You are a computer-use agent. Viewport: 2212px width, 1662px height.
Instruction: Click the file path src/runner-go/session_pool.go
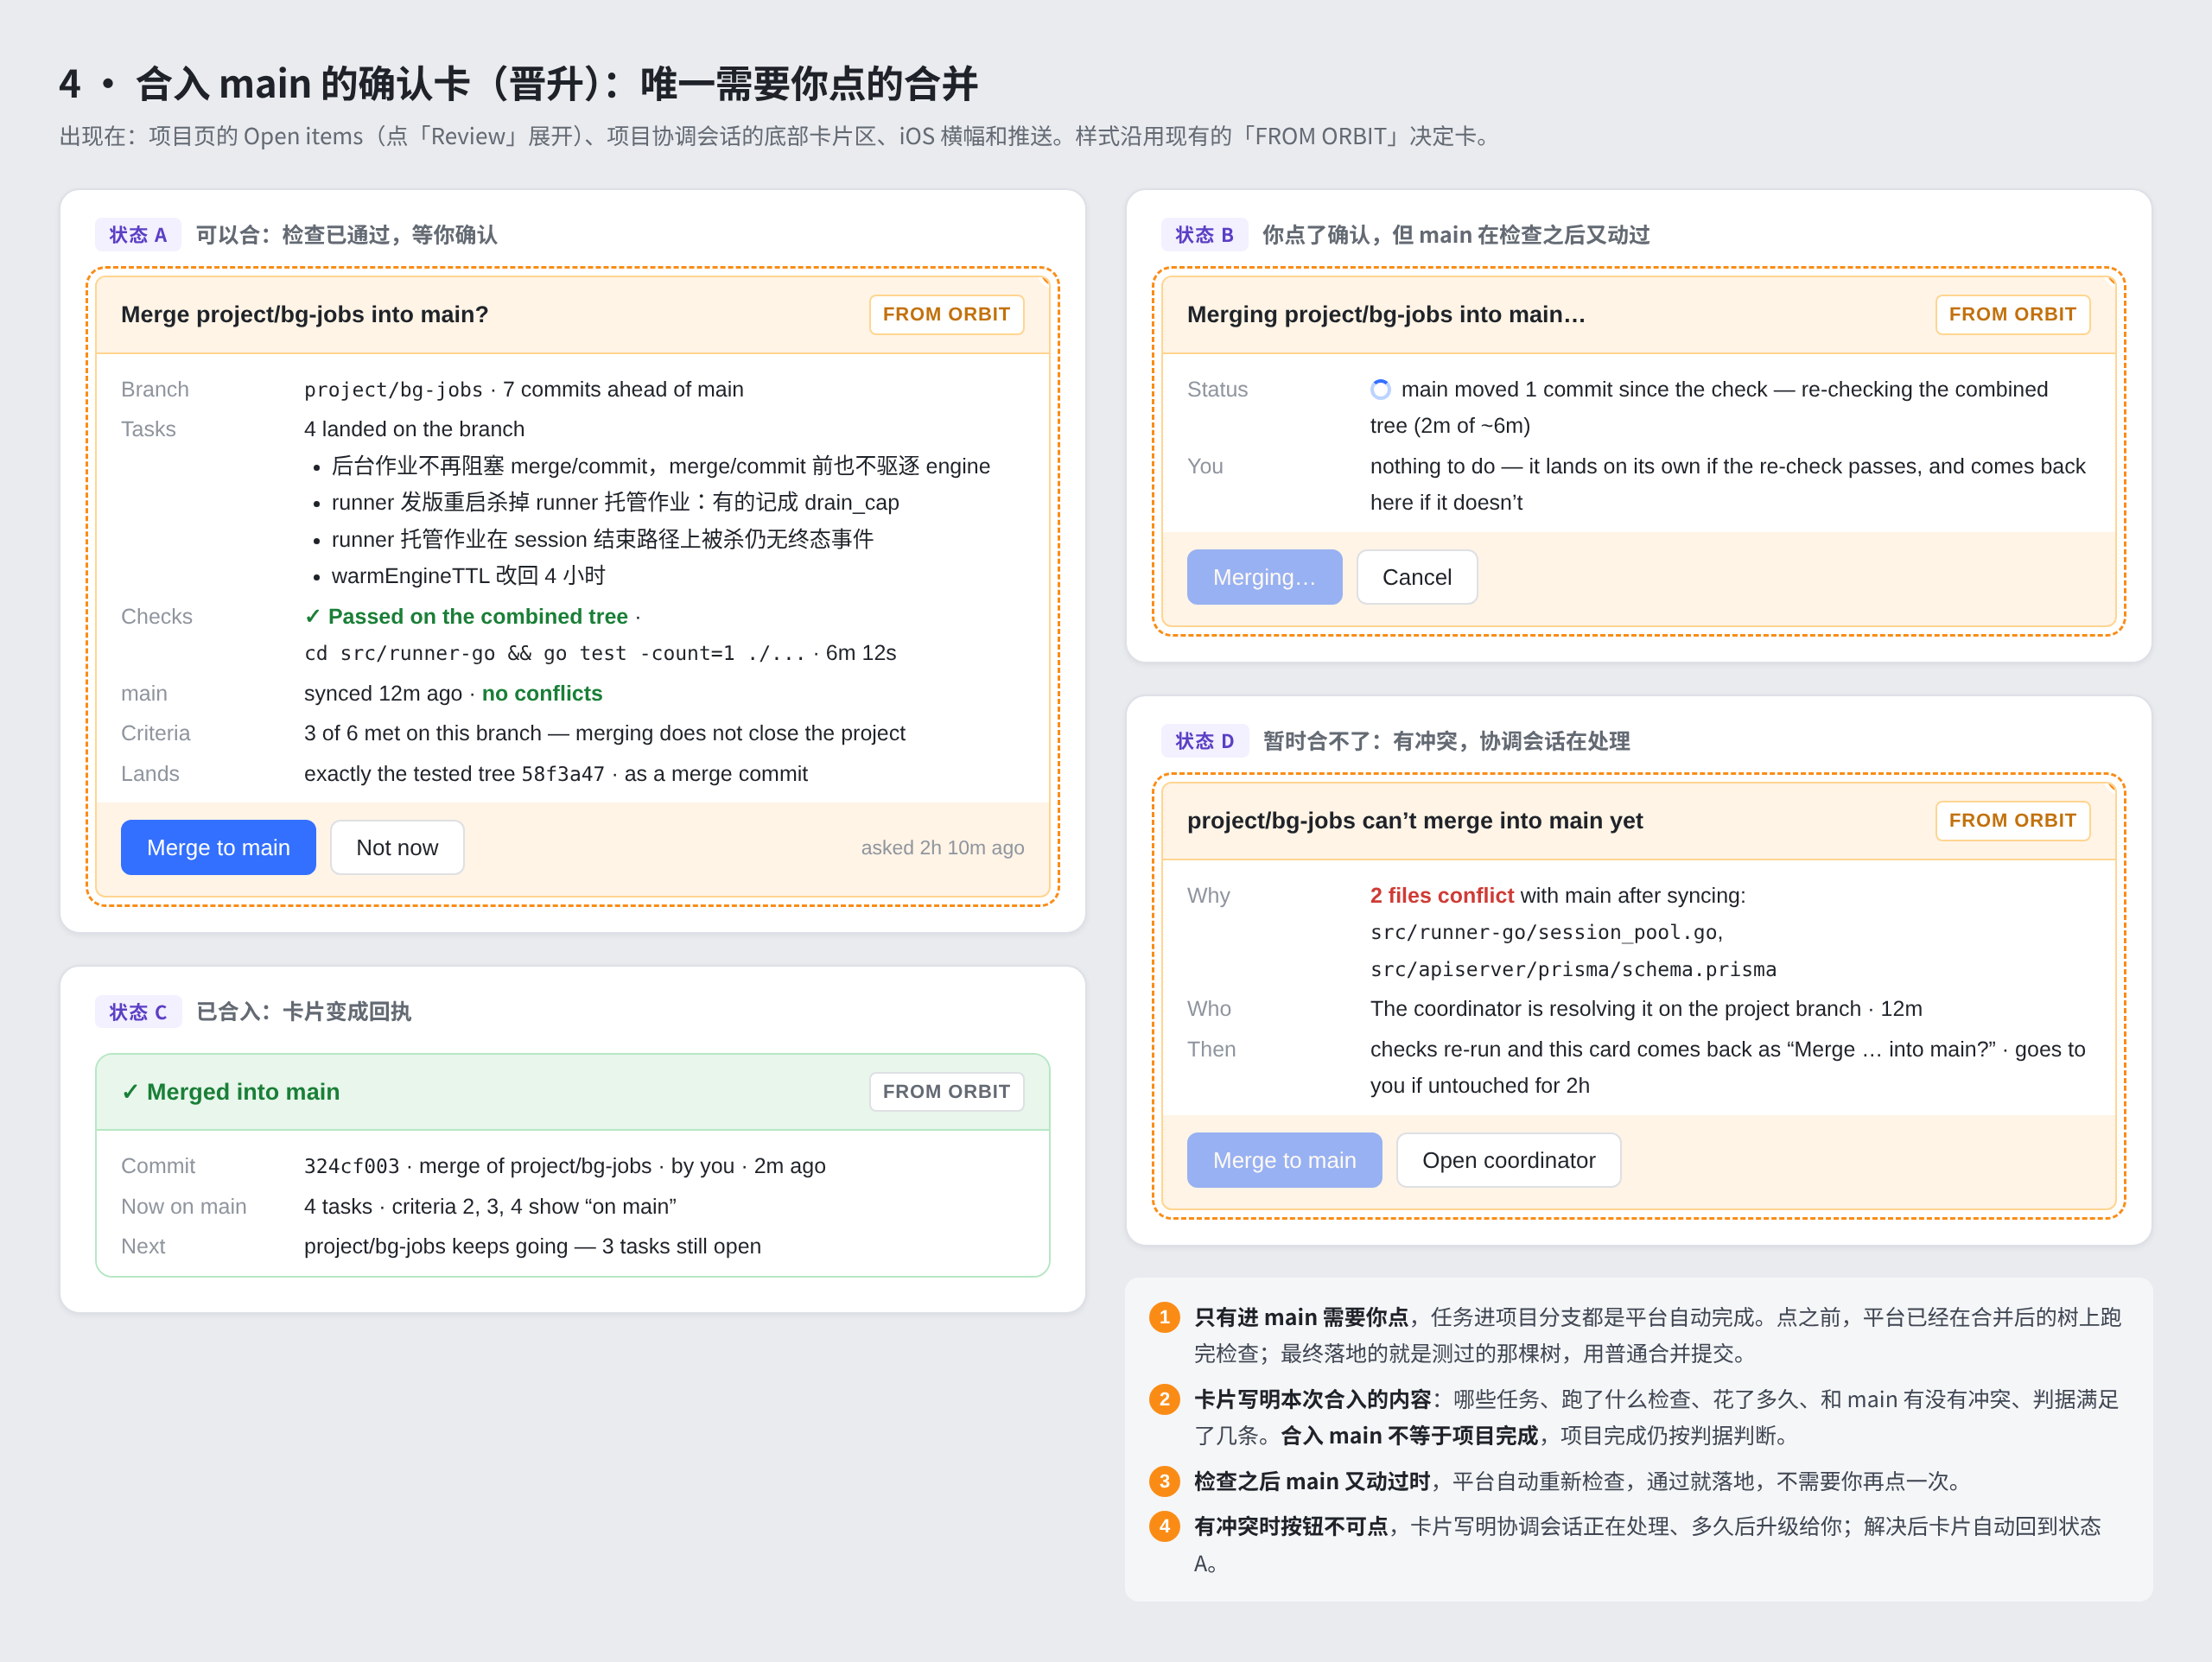(1544, 932)
